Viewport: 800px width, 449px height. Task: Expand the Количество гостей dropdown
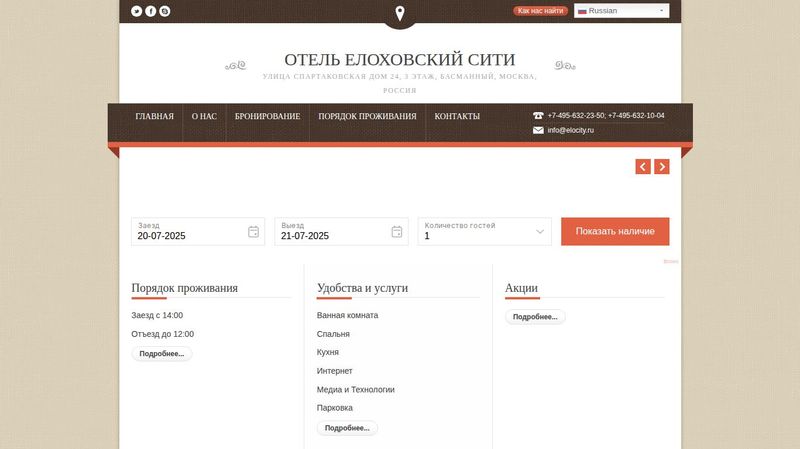click(x=540, y=232)
